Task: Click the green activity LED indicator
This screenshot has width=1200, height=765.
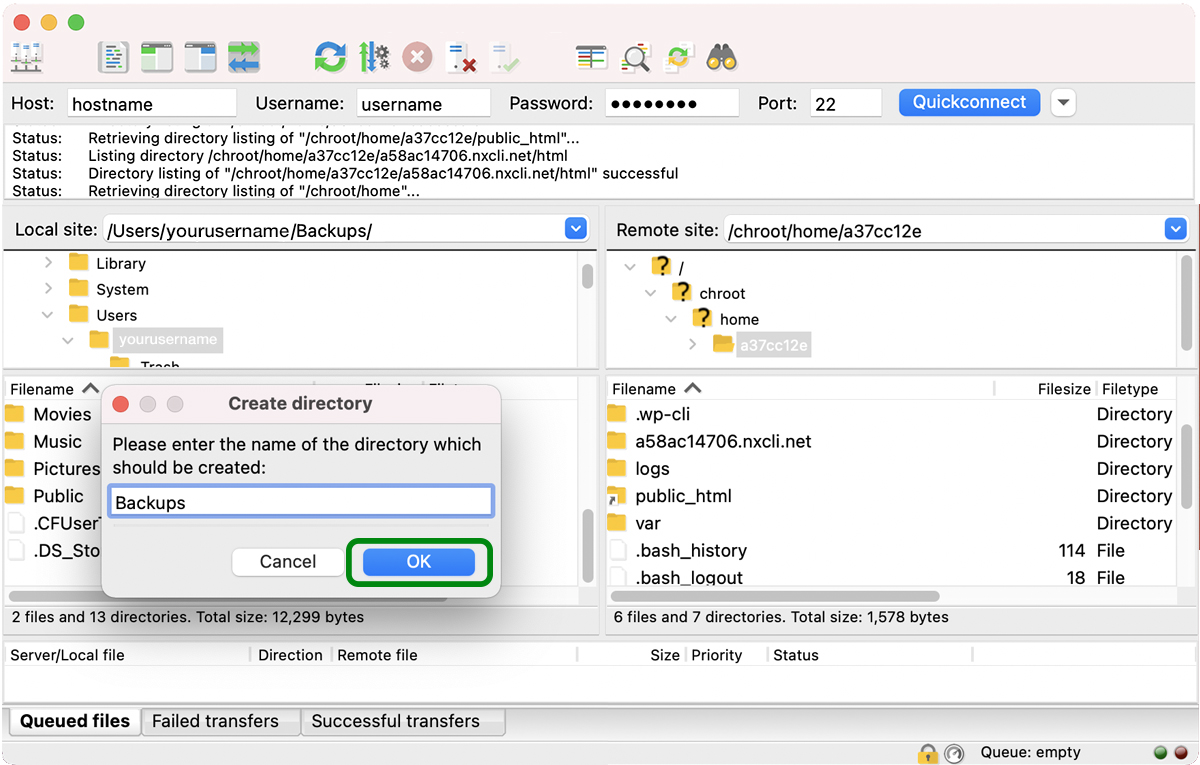Action: point(1161,752)
